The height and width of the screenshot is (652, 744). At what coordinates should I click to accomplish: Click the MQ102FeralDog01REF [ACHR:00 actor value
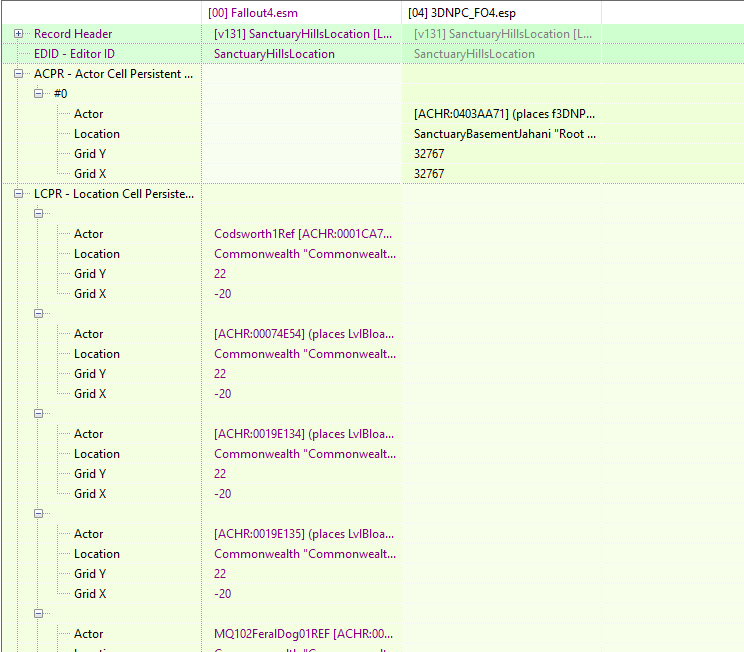coord(303,633)
